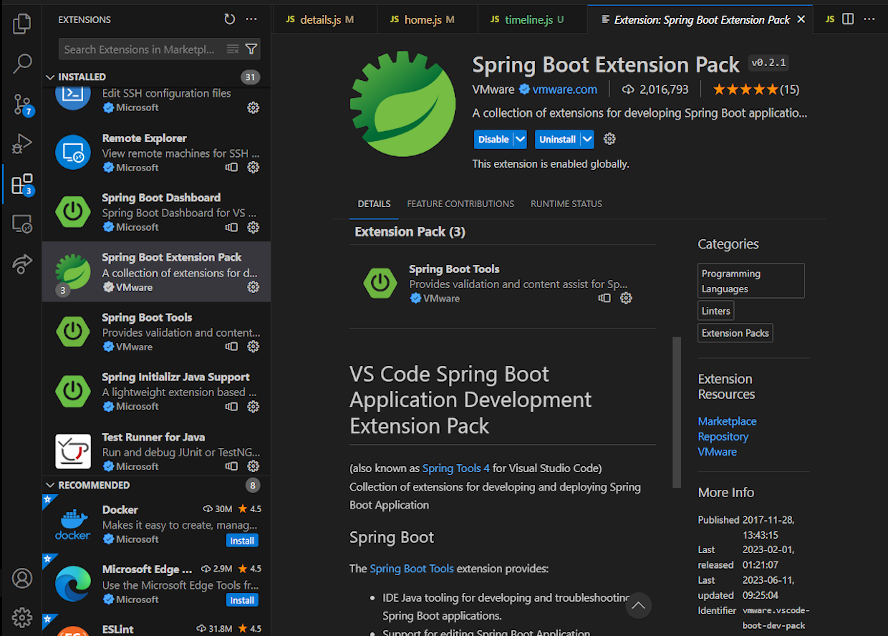Open manage gear for Spring Boot Dashboard

(x=253, y=227)
